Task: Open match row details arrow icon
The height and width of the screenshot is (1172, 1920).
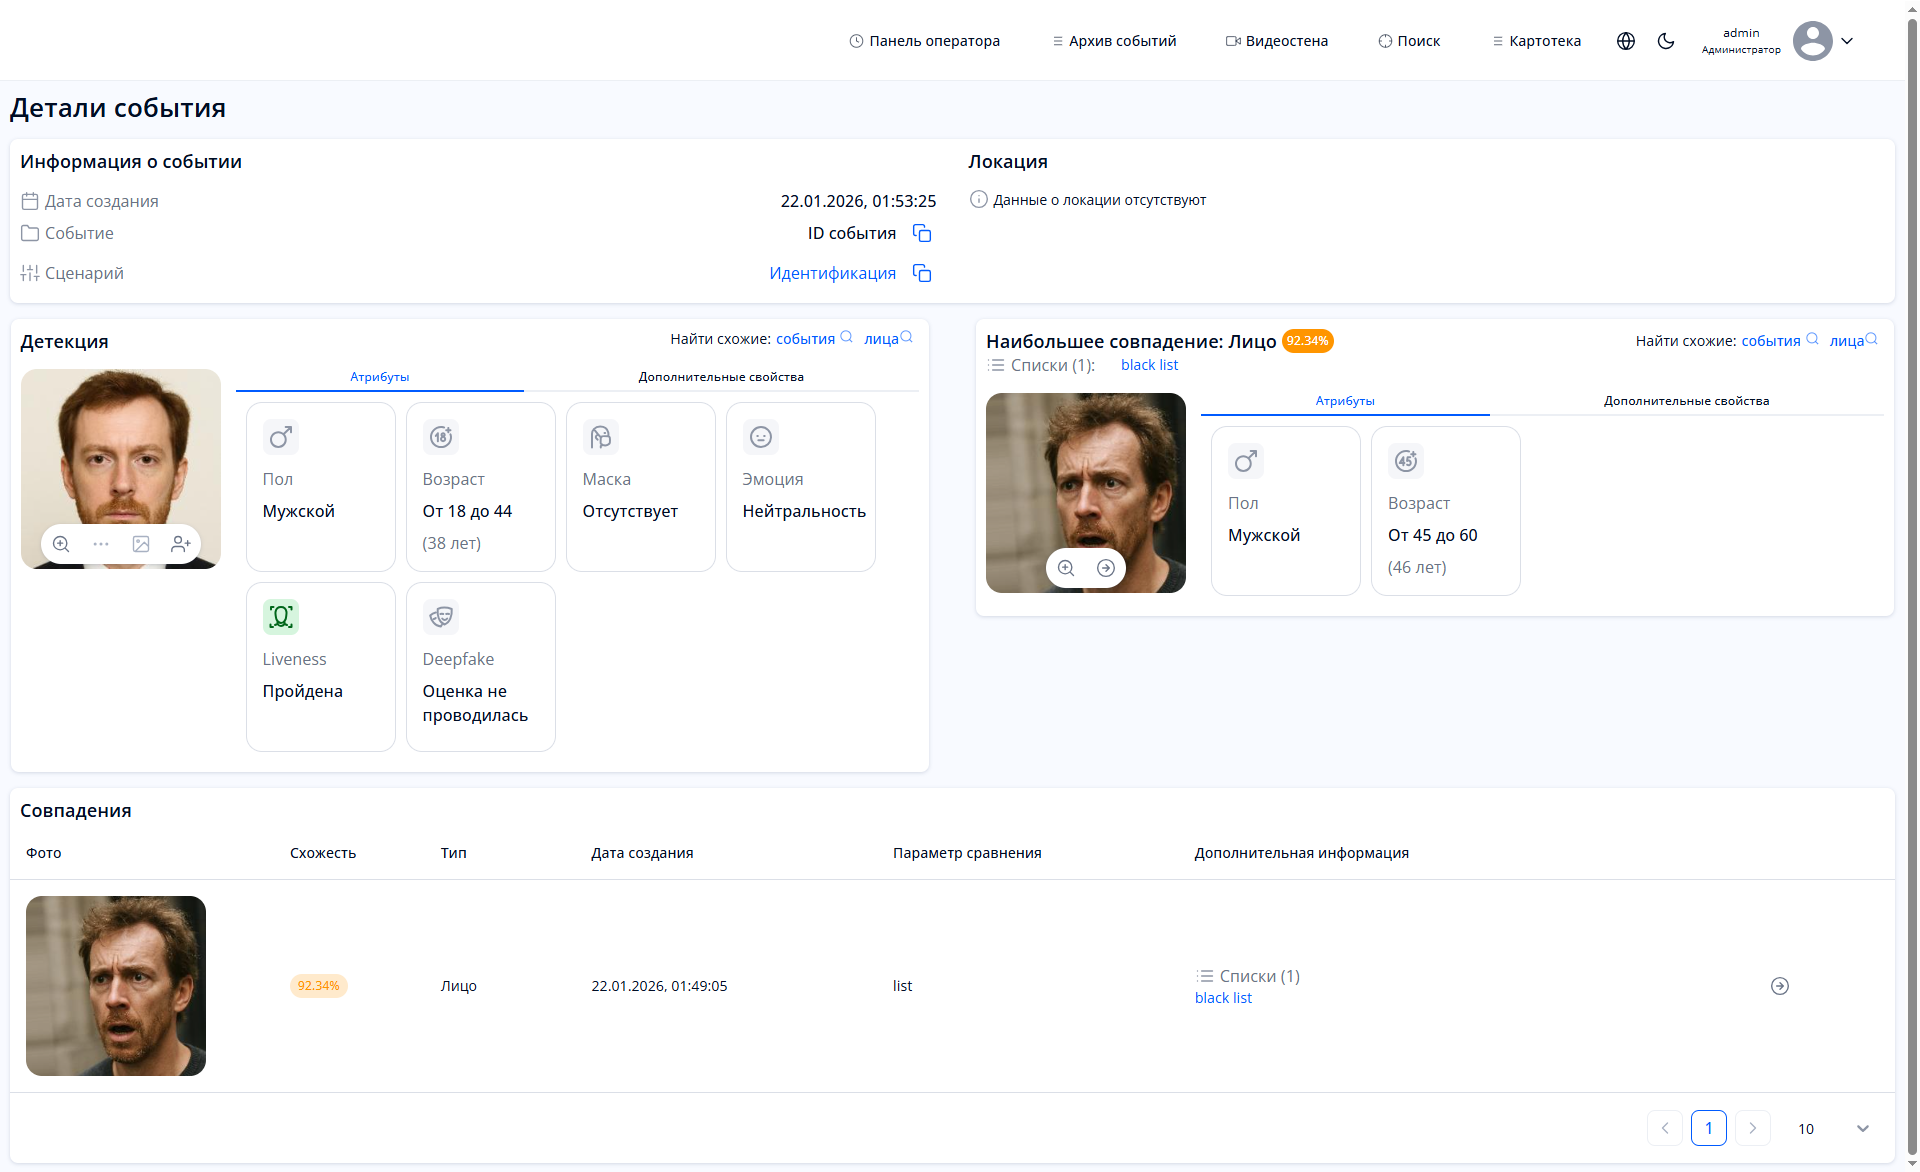Action: tap(1780, 986)
